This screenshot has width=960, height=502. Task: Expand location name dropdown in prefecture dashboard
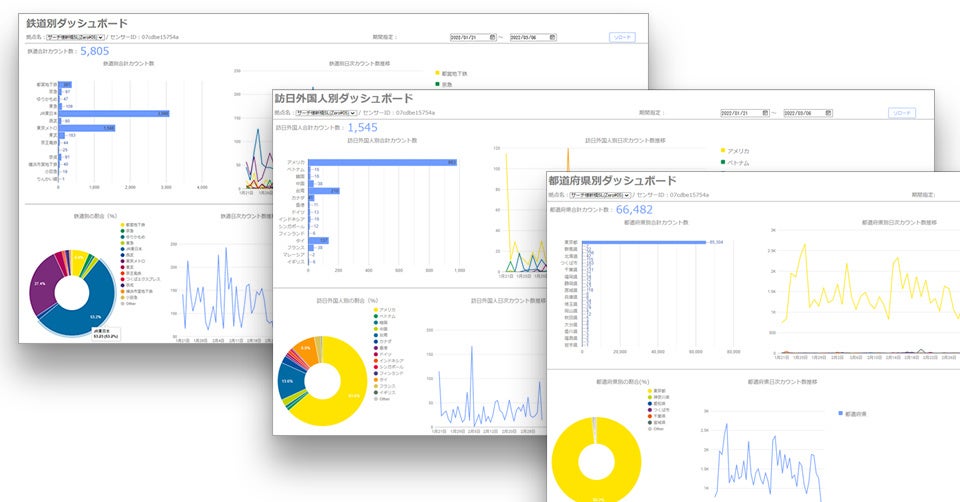(x=600, y=195)
